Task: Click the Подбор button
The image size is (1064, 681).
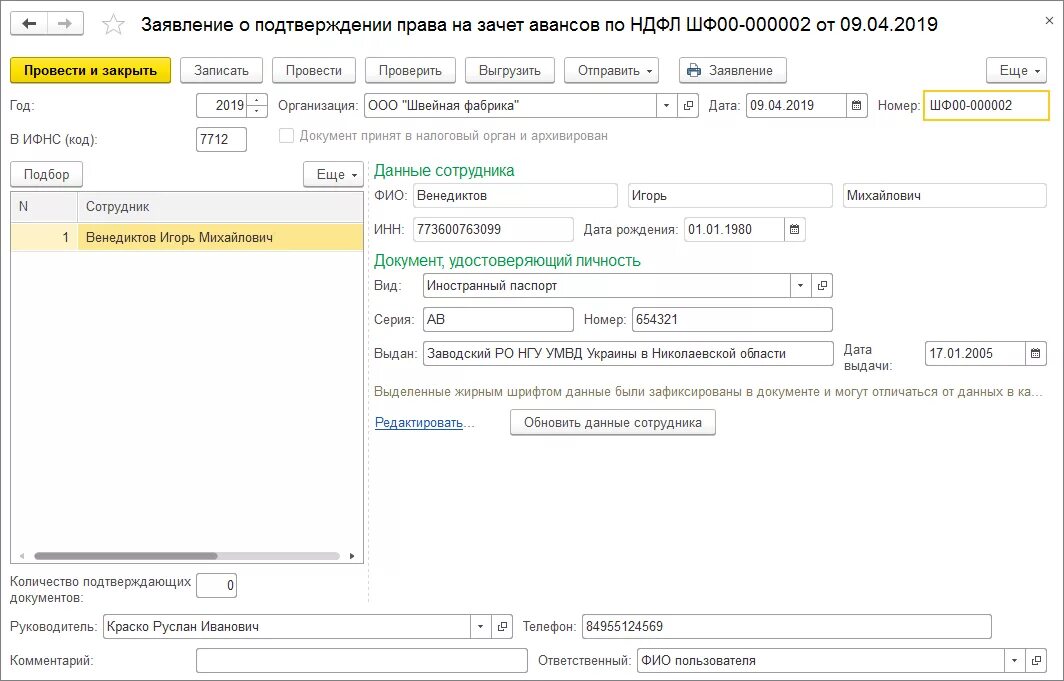Action: click(46, 174)
